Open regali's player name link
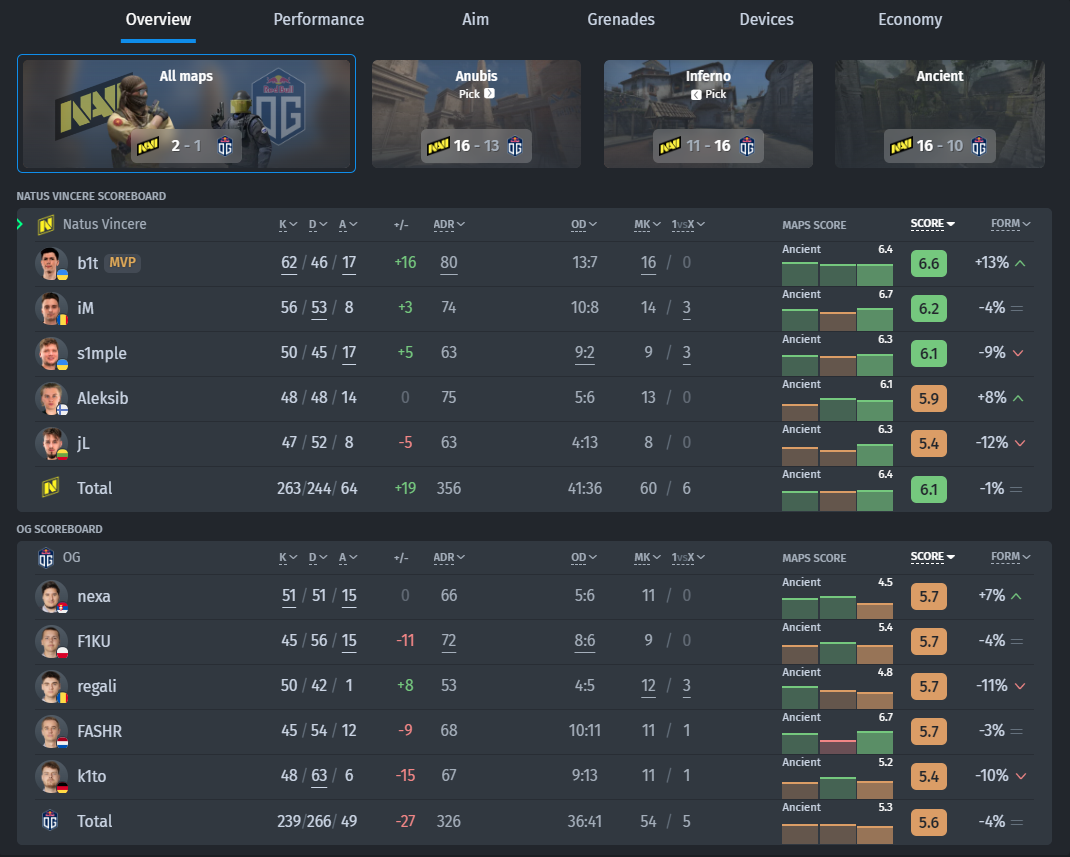The image size is (1070, 857). click(96, 686)
